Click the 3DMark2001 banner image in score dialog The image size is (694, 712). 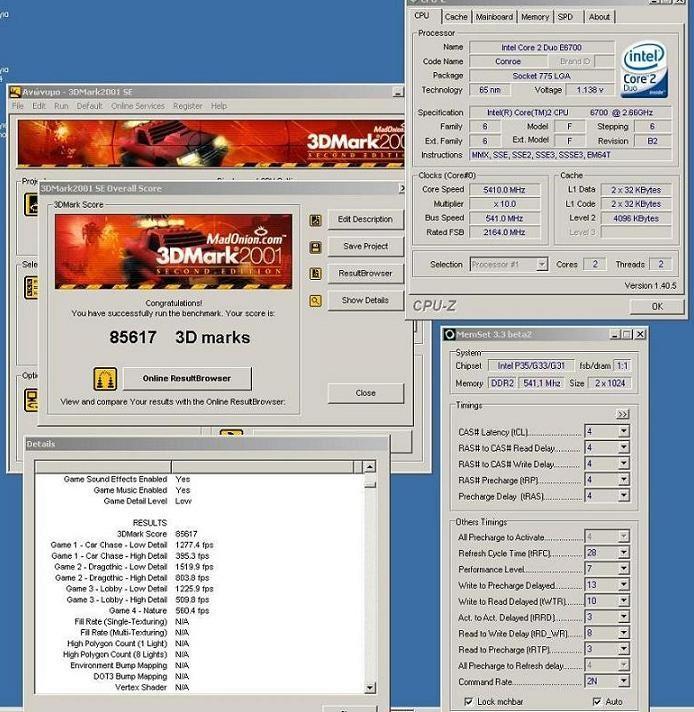[174, 252]
